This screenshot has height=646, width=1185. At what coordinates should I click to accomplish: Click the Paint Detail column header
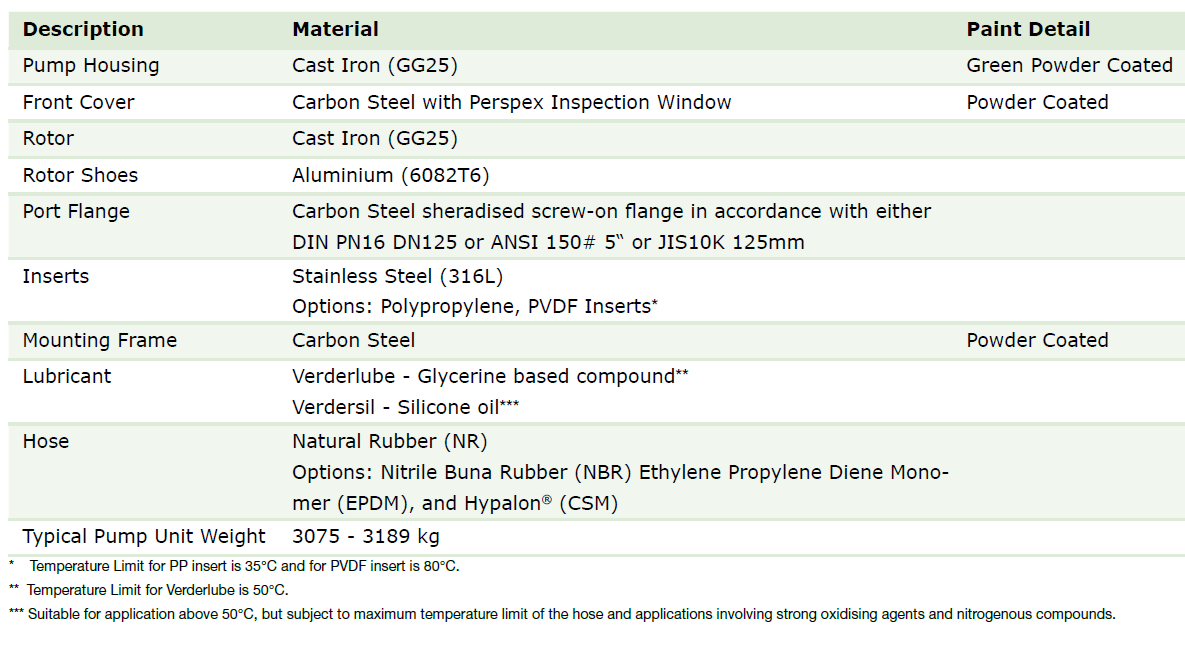click(1028, 30)
